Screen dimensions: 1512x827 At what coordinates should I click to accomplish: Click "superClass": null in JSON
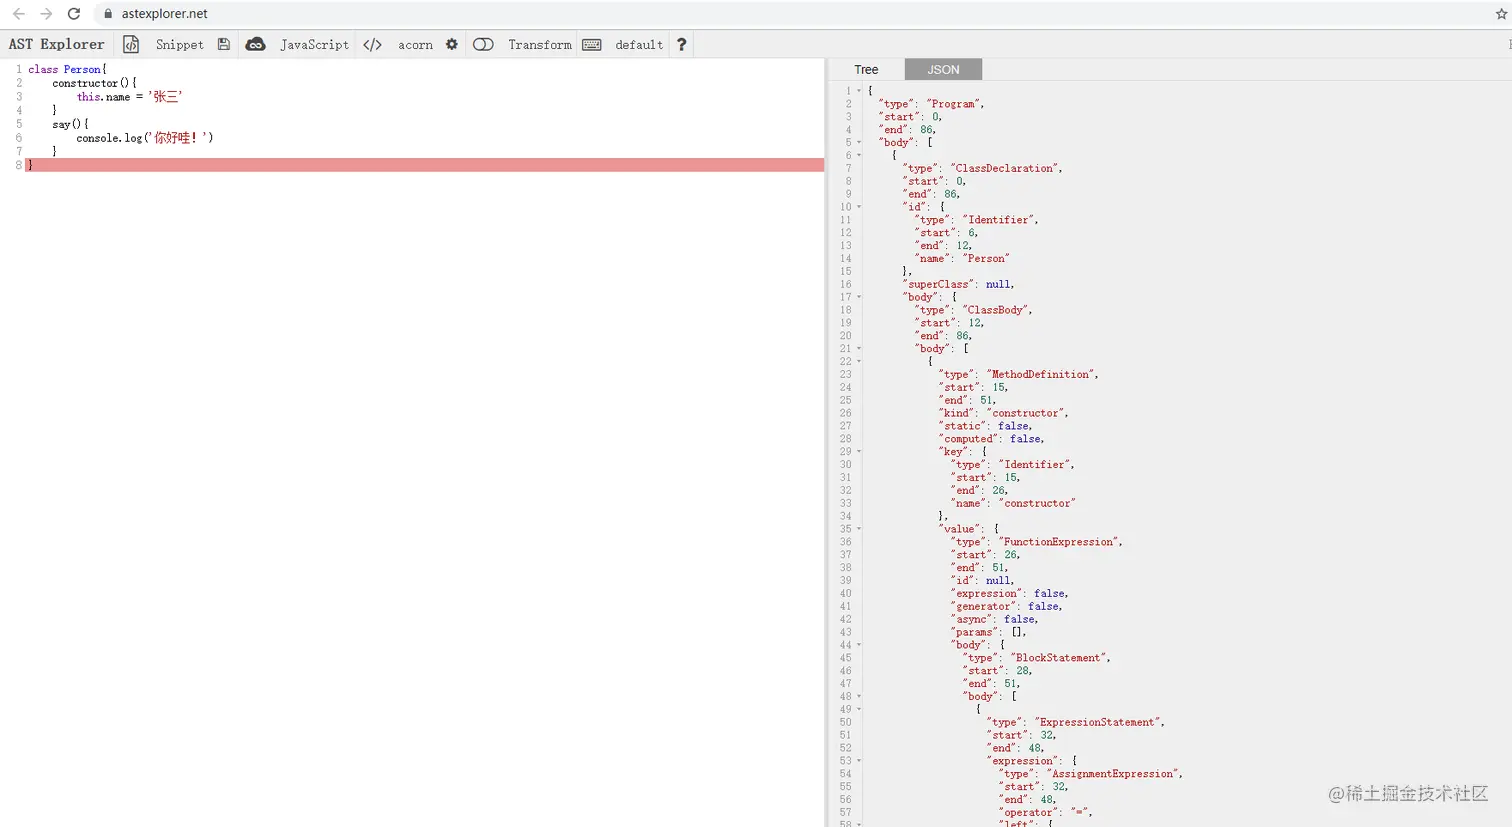click(x=958, y=285)
